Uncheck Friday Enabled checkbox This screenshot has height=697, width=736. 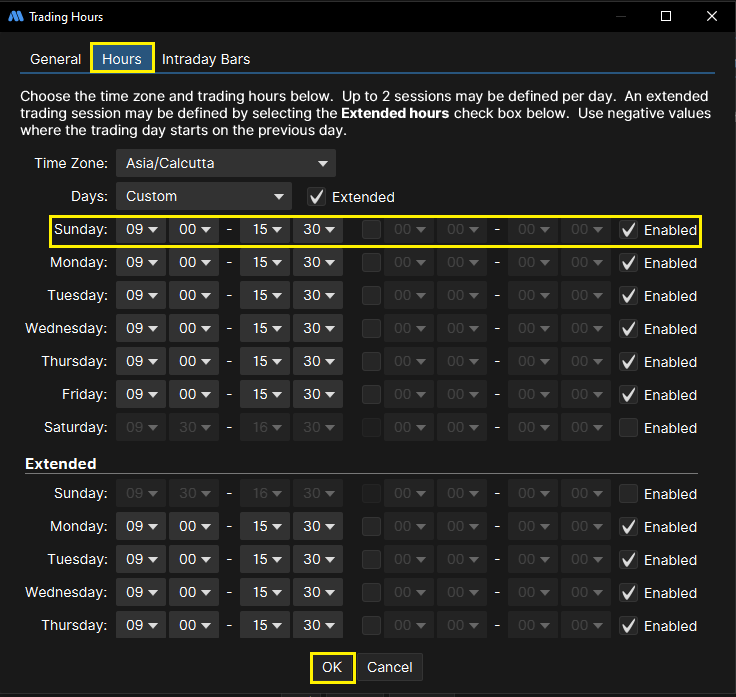click(x=628, y=395)
